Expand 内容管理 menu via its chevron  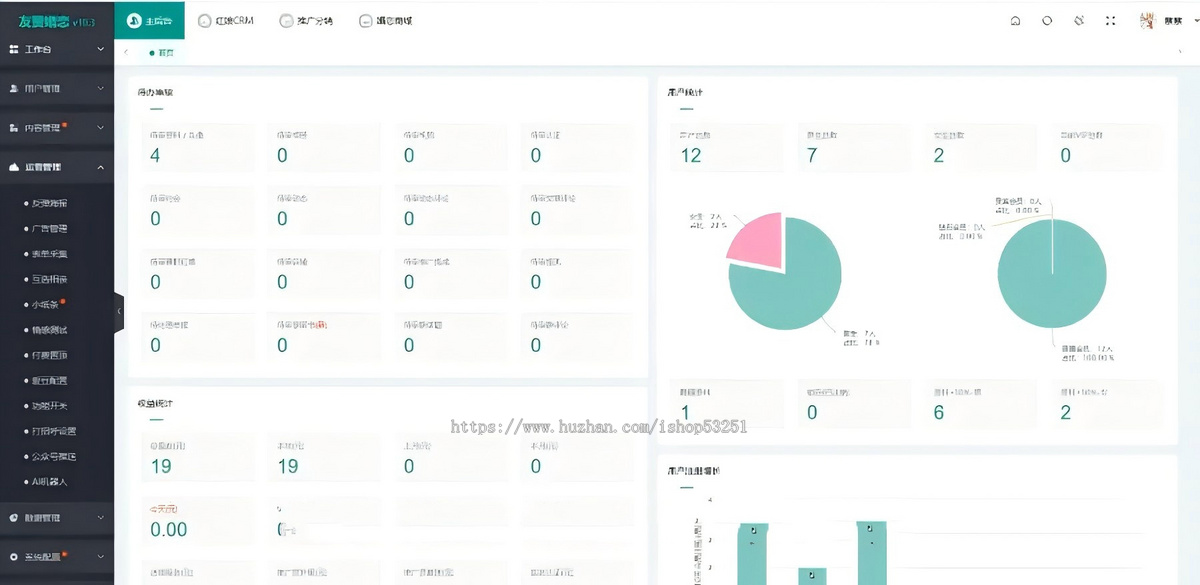[x=100, y=128]
